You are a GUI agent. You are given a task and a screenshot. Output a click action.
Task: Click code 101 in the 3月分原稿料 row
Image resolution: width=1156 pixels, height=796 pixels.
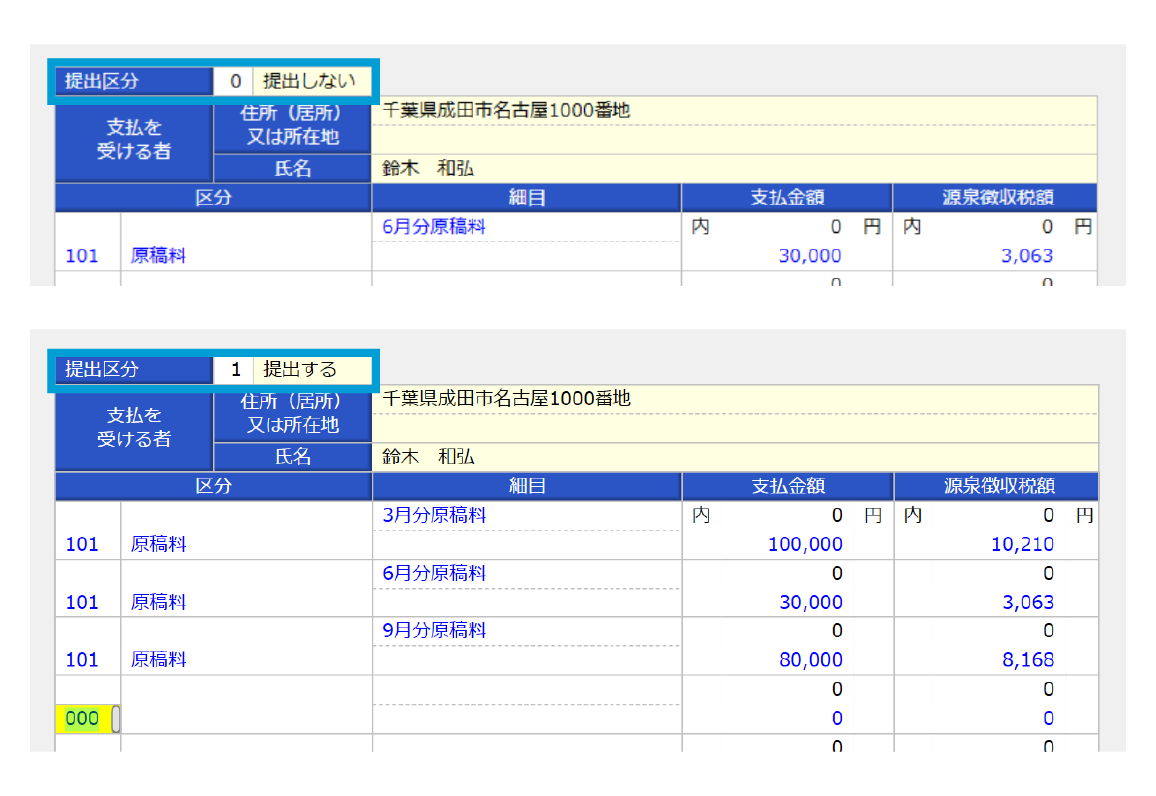pos(82,545)
